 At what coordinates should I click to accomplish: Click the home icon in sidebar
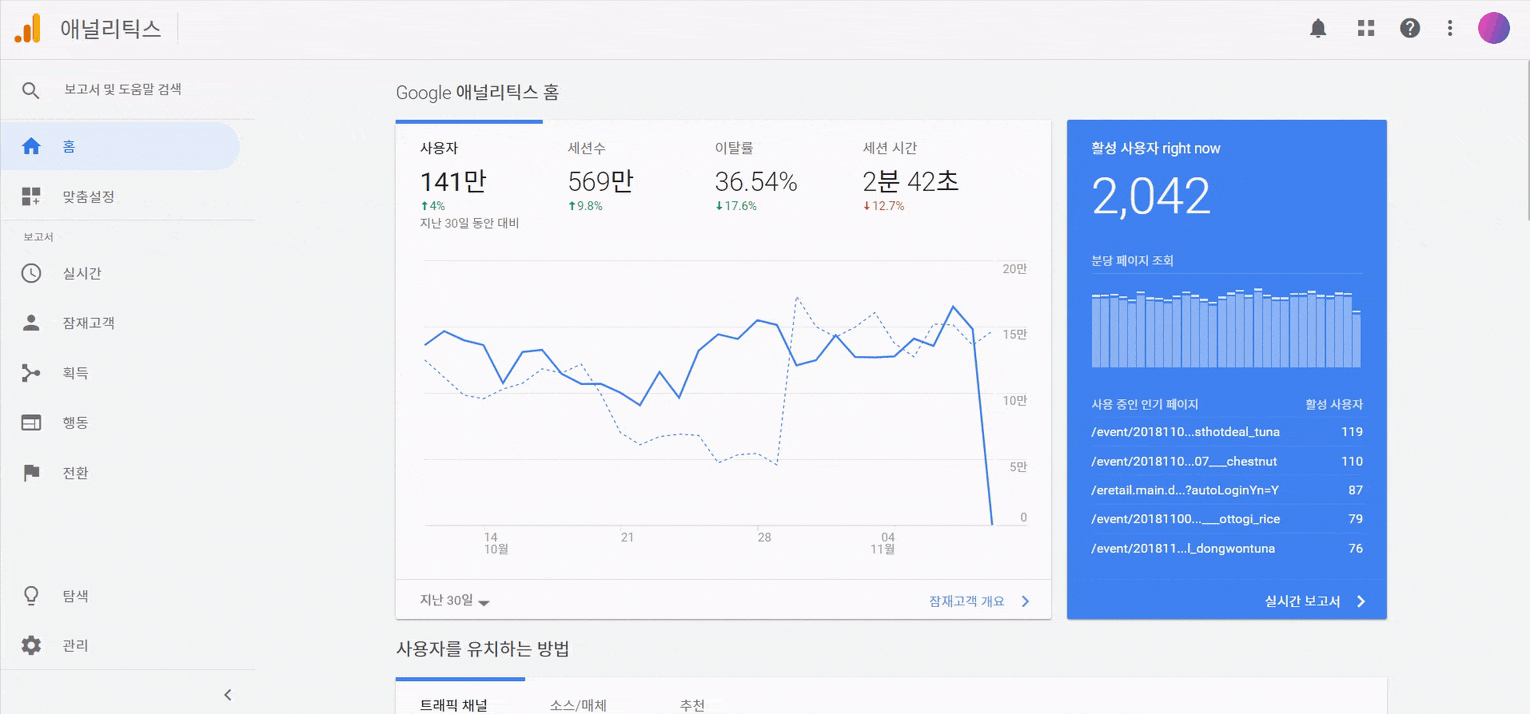(x=31, y=146)
